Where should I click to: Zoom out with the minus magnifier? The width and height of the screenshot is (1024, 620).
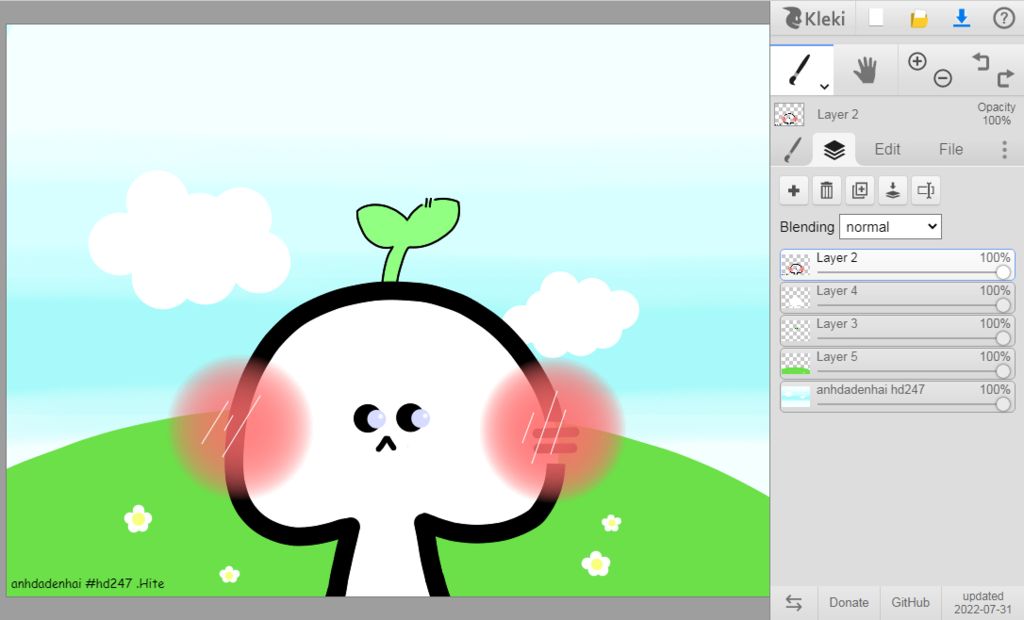942,78
